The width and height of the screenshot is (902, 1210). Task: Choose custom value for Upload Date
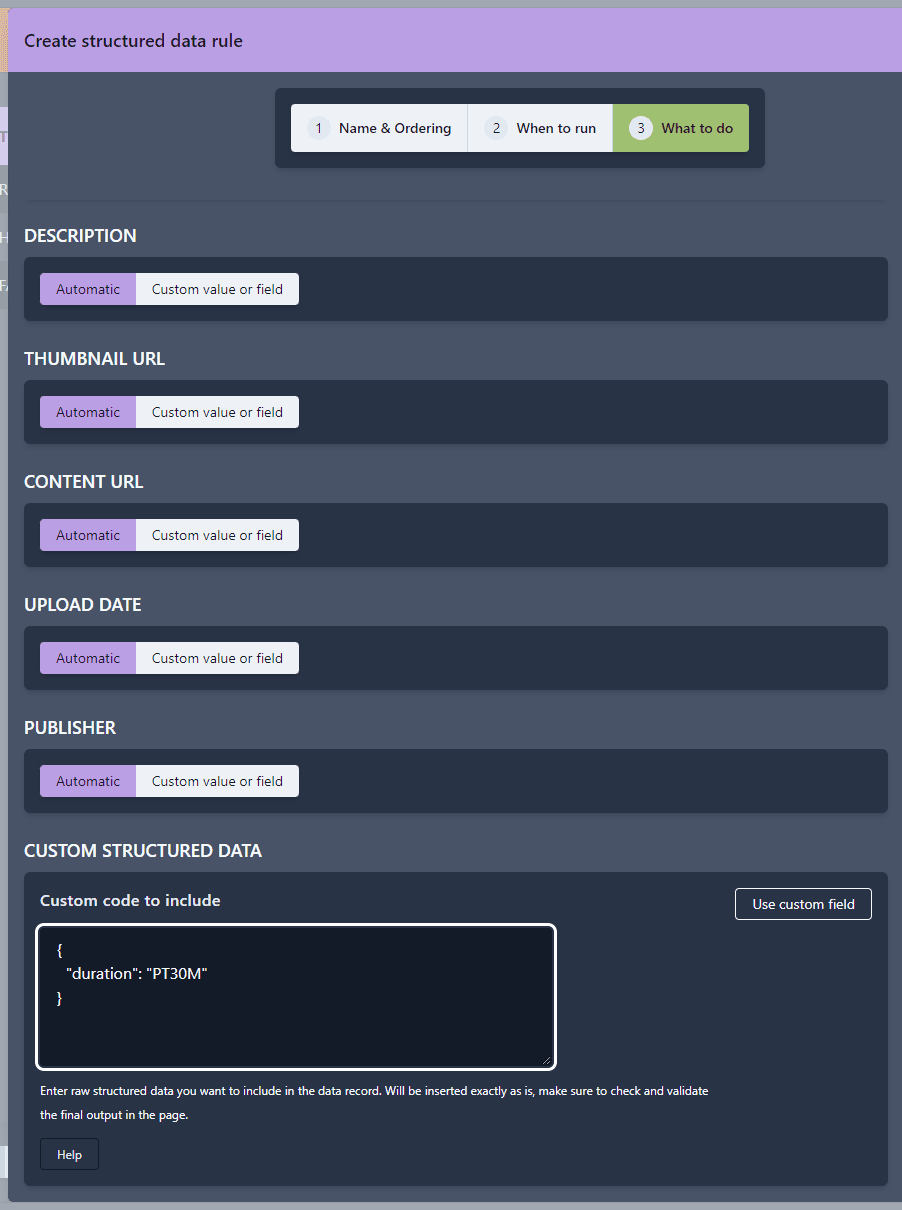[x=217, y=658]
